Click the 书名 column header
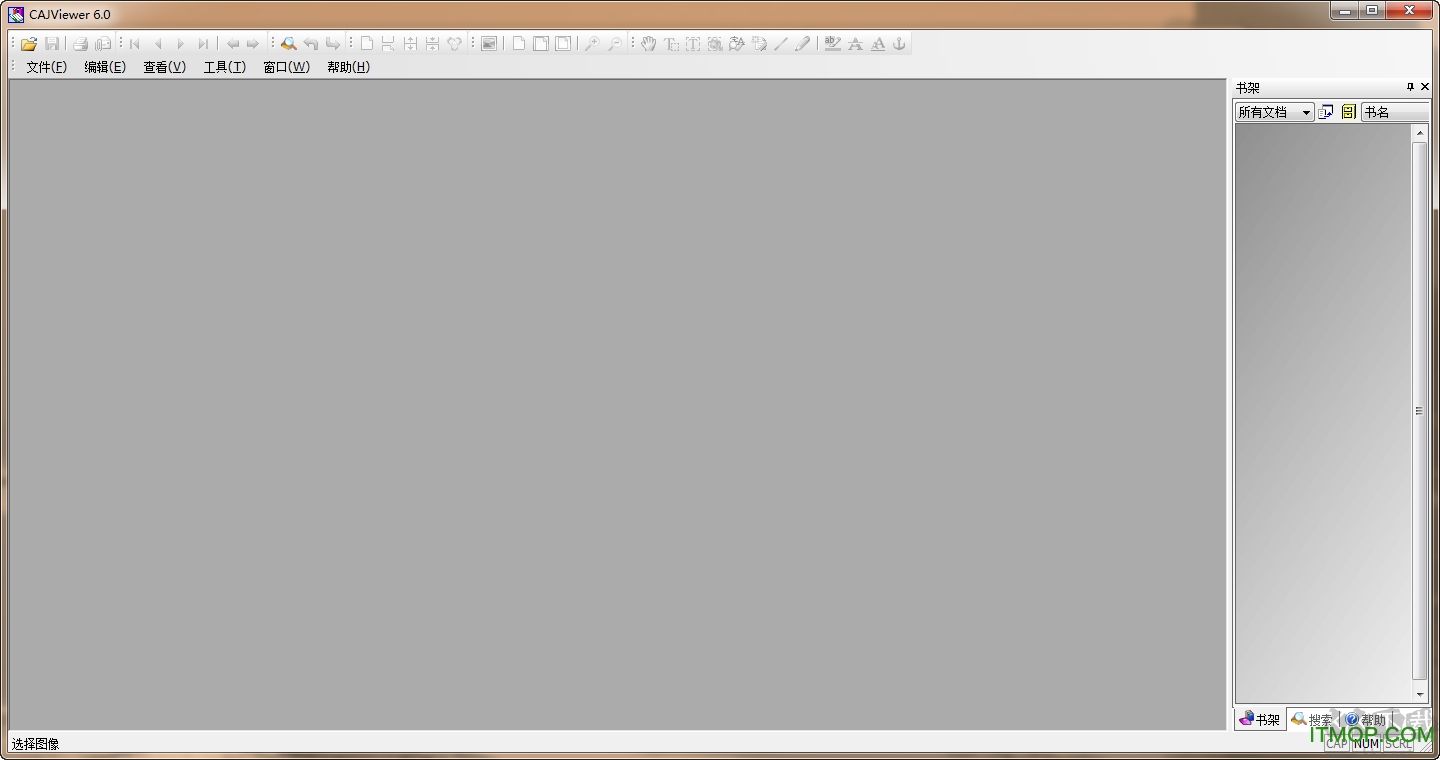 1396,112
